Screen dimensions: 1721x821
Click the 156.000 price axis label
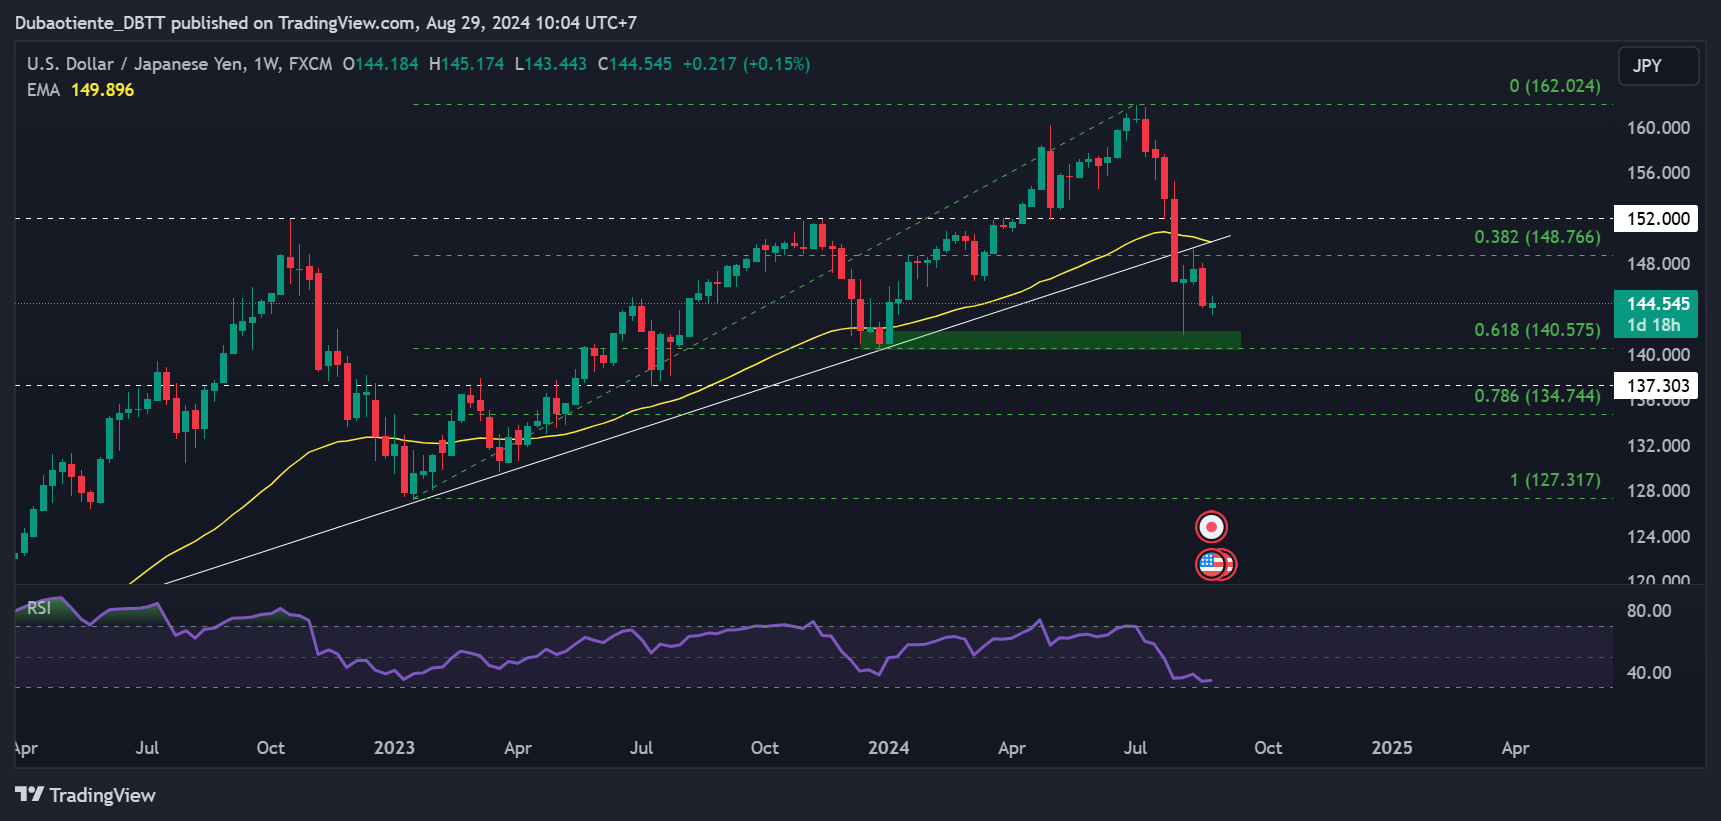tap(1658, 173)
